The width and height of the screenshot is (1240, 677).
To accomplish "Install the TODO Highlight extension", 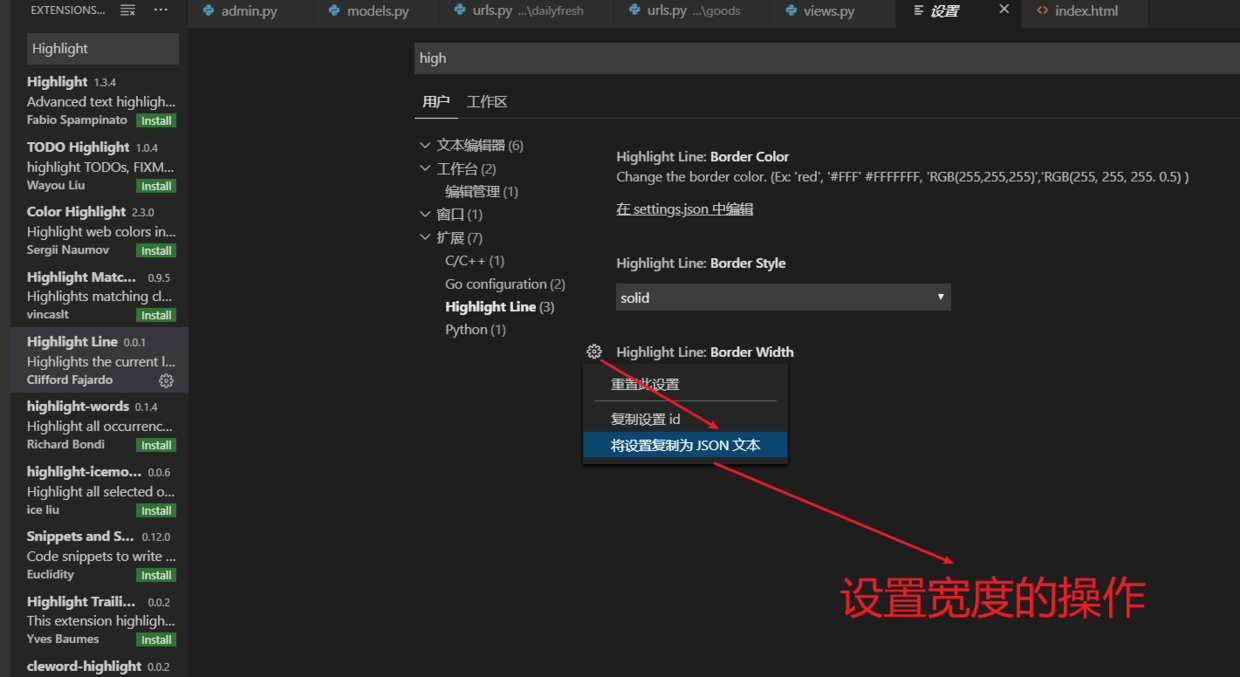I will pyautogui.click(x=156, y=186).
